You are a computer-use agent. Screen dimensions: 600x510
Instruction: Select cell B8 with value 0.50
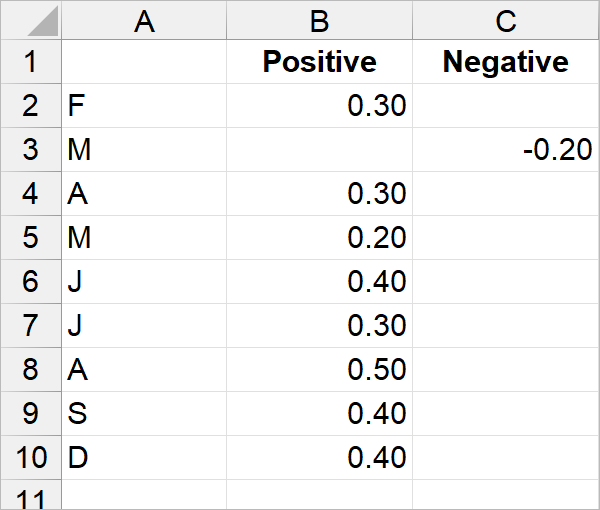tap(318, 370)
